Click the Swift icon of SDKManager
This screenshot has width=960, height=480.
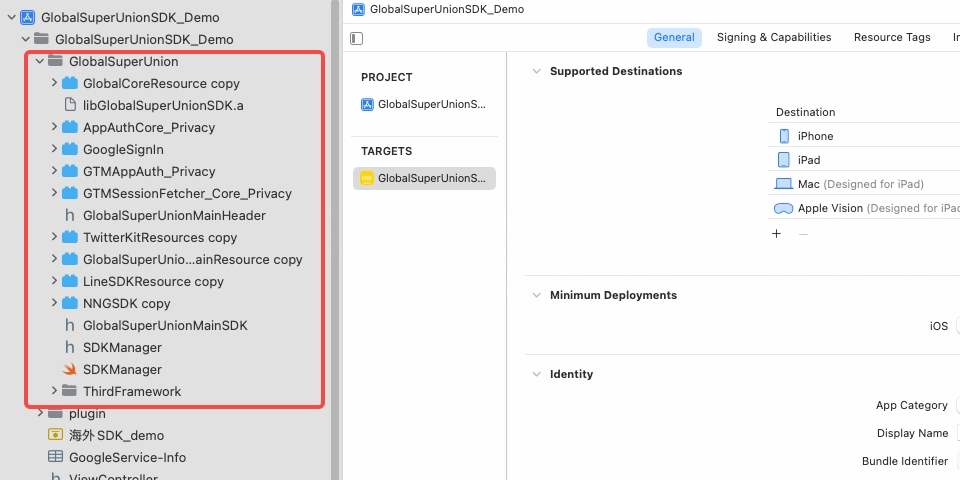[70, 369]
